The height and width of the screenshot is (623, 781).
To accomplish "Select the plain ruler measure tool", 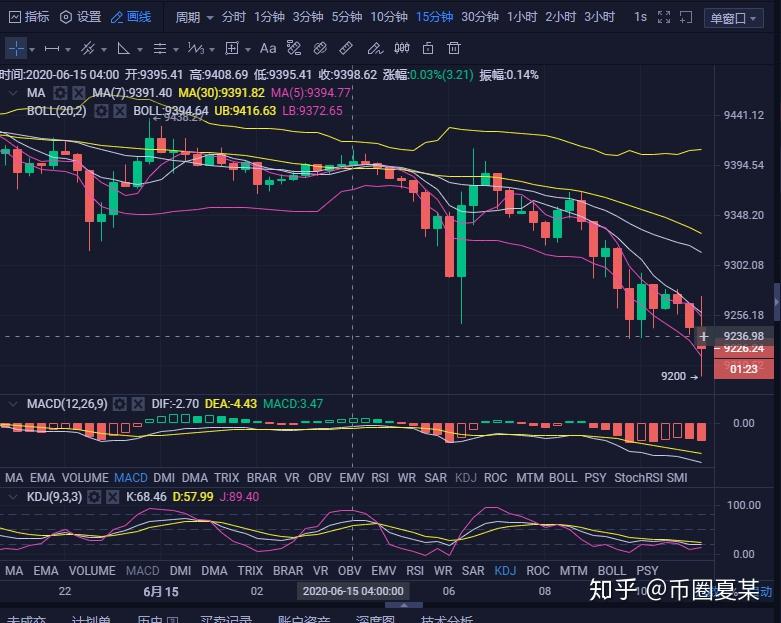I will [346, 48].
